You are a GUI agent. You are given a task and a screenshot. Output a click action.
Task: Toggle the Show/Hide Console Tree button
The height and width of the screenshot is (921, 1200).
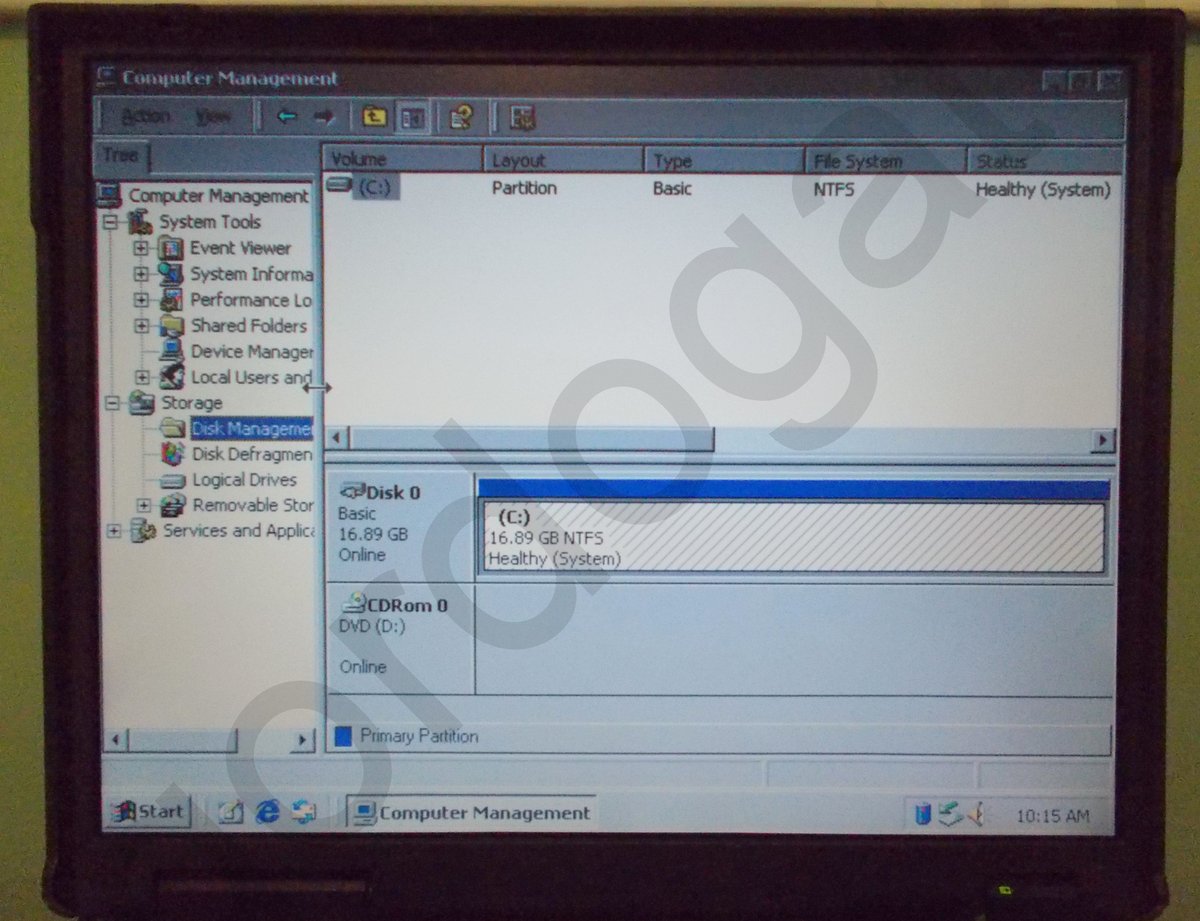[410, 118]
